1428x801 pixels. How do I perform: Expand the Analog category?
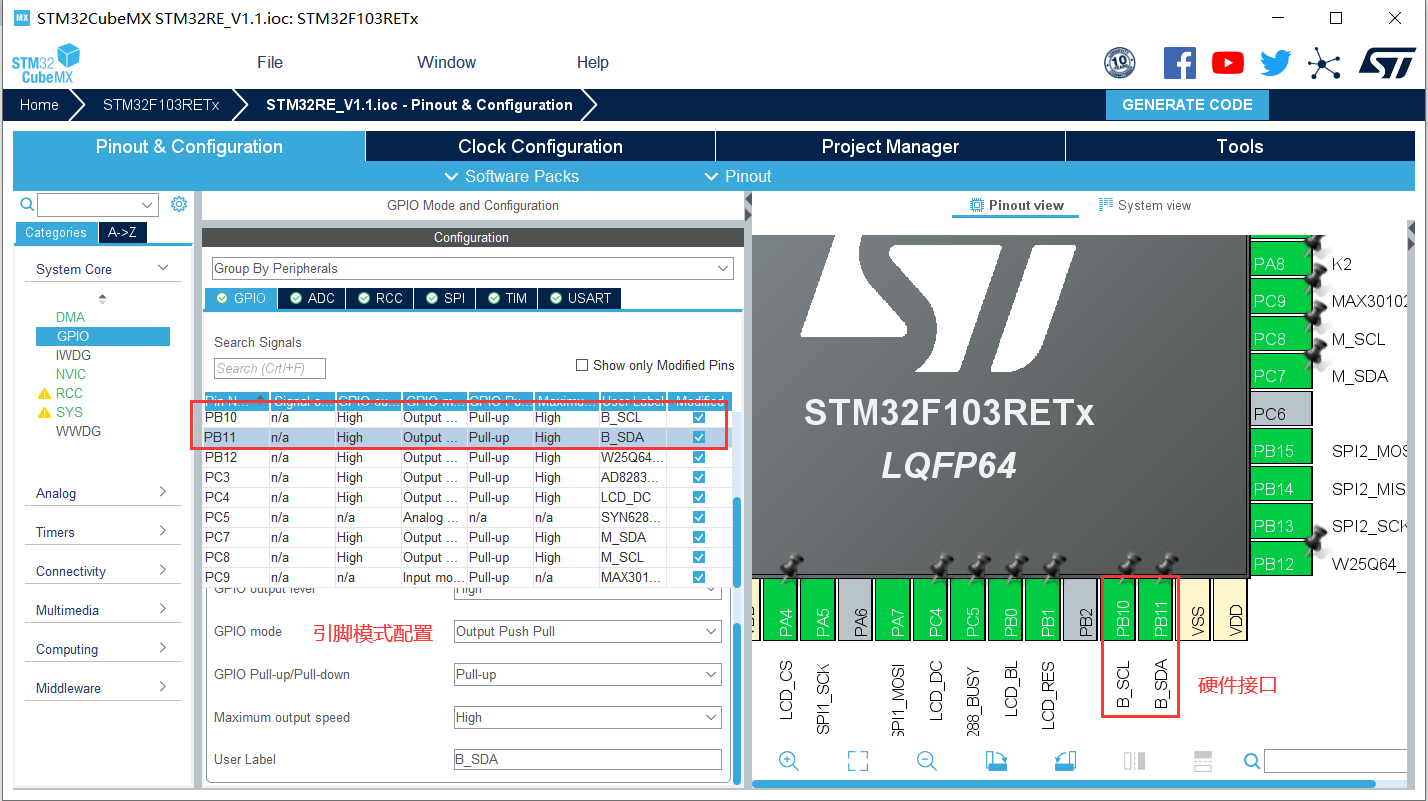103,493
